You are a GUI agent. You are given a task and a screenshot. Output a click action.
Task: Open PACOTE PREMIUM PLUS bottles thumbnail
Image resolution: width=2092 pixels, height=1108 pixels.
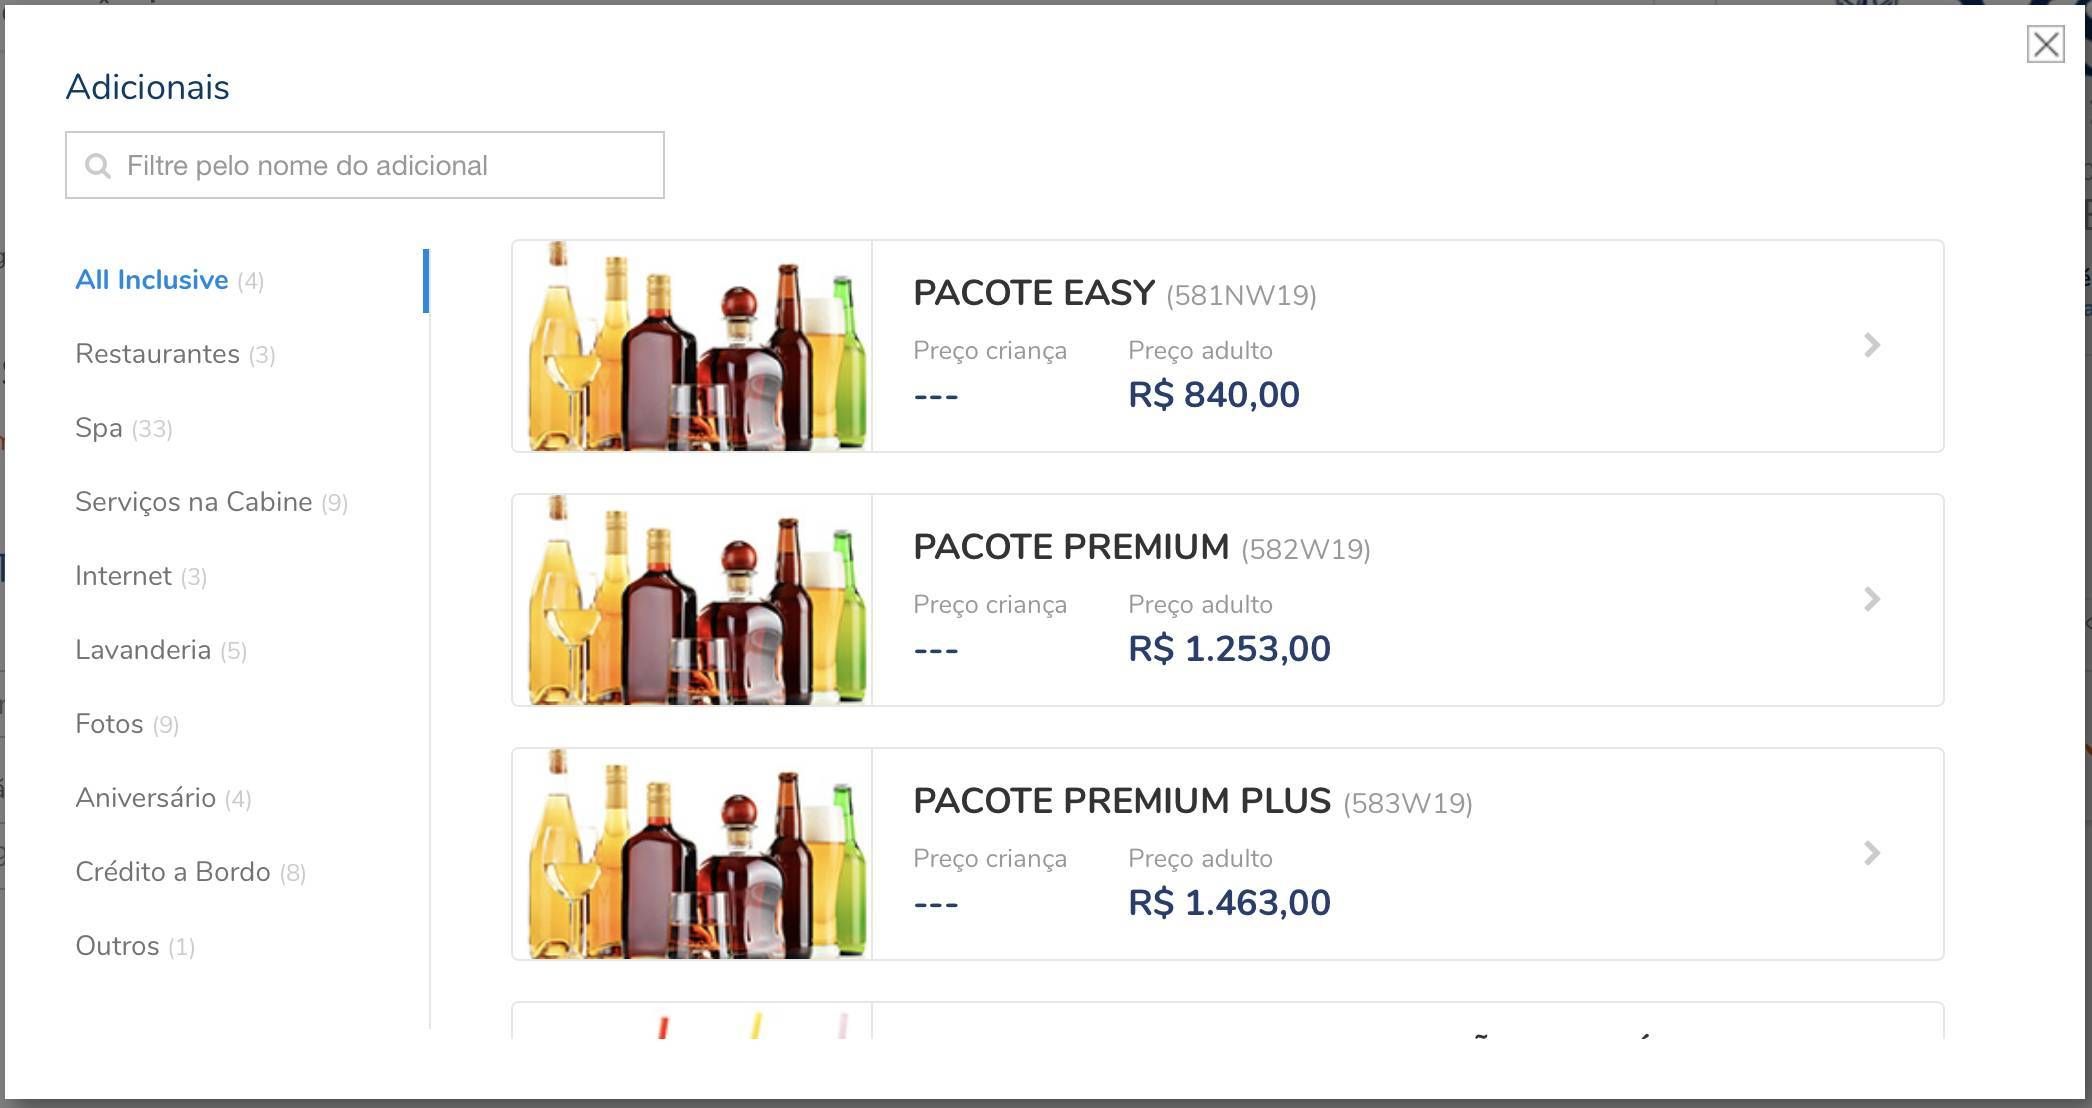click(x=692, y=854)
